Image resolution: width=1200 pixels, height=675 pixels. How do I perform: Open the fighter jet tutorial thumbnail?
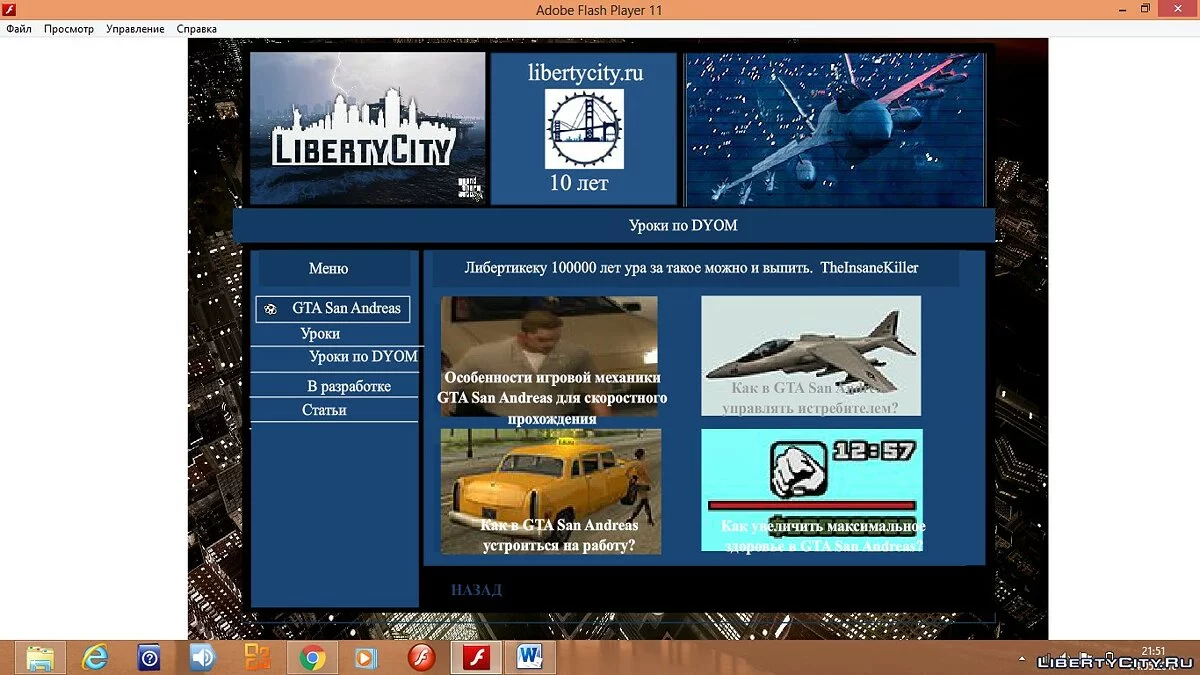[x=810, y=355]
